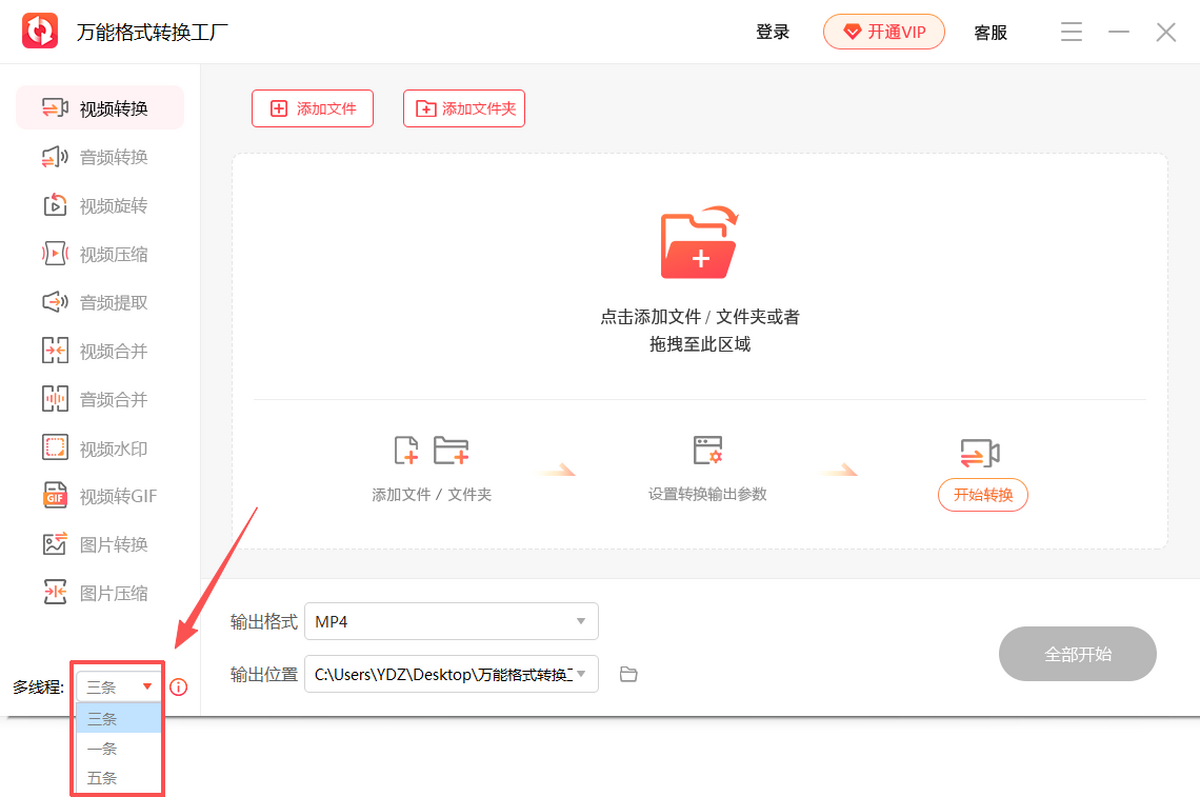Click the 登录 link
Screen dimensions: 1200x797
click(773, 31)
